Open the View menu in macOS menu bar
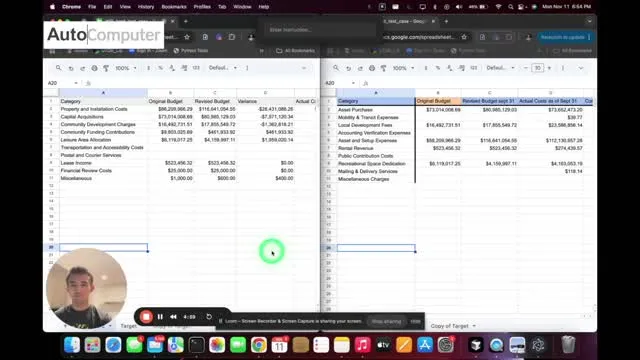This screenshot has height=360, width=640. point(125,7)
